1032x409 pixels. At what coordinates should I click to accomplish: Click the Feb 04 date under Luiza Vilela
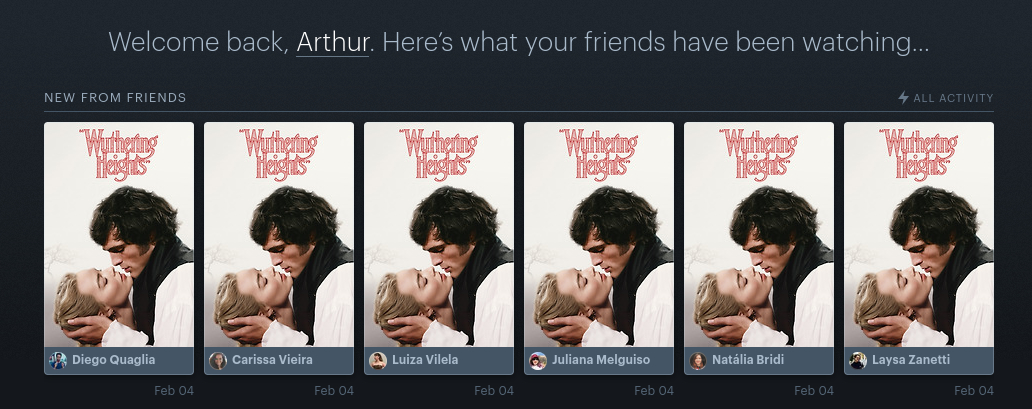(x=494, y=391)
